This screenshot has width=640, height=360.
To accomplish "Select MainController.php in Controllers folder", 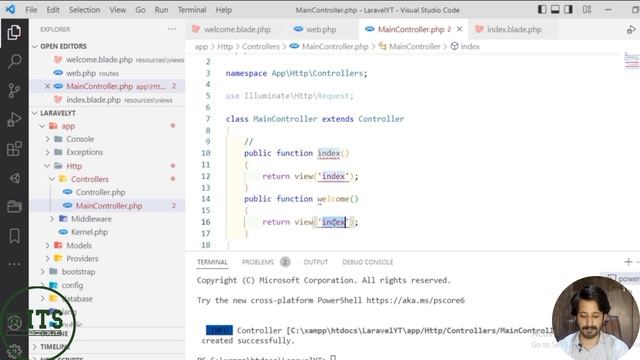I will pyautogui.click(x=108, y=205).
